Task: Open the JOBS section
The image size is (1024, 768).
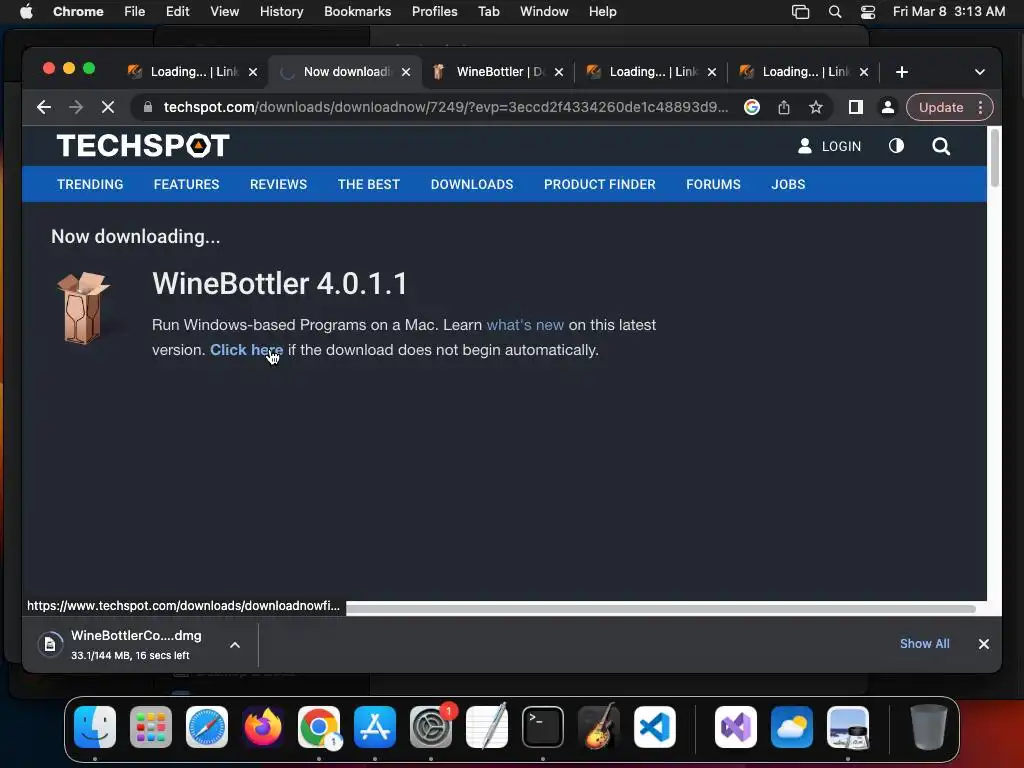Action: point(788,184)
